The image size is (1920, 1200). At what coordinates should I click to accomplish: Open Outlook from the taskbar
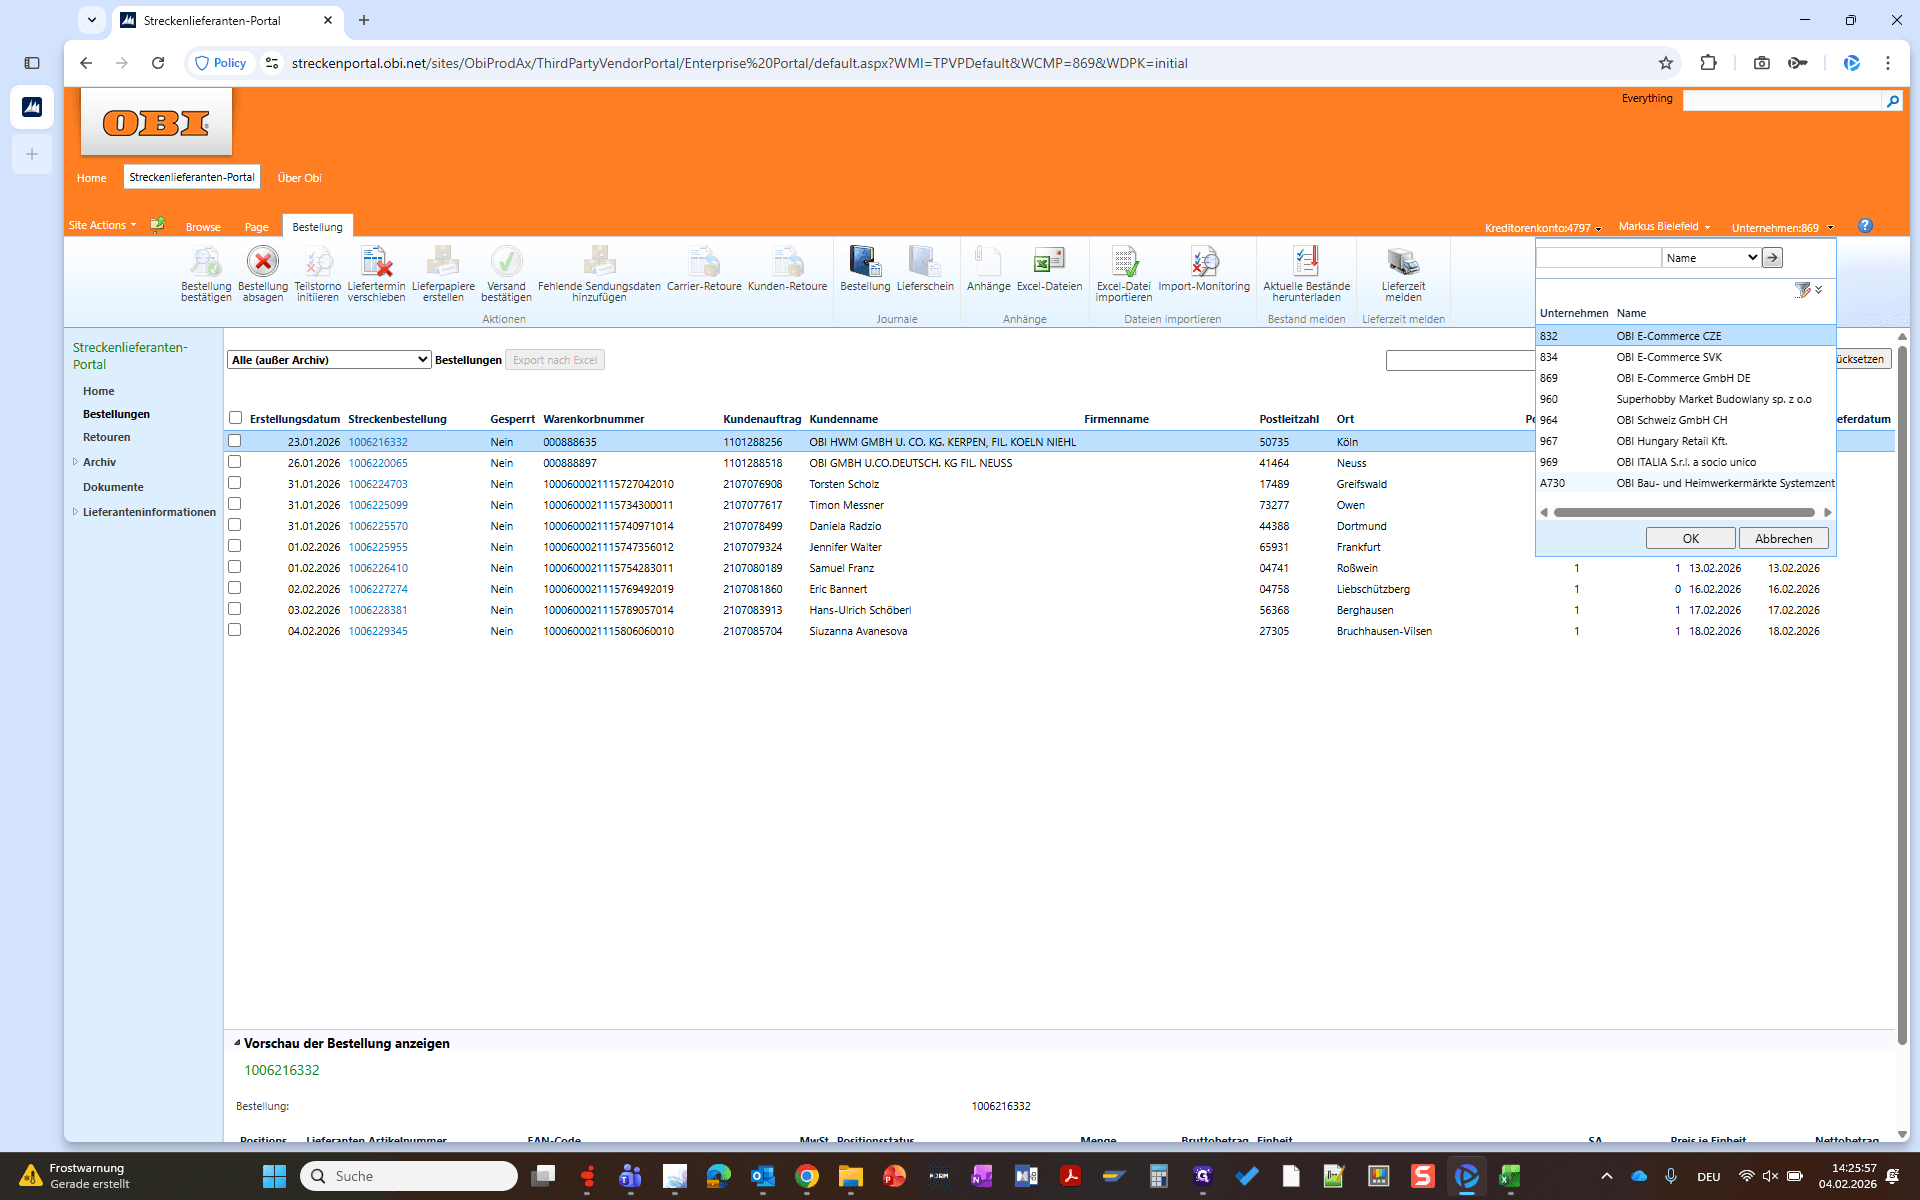coord(763,1176)
